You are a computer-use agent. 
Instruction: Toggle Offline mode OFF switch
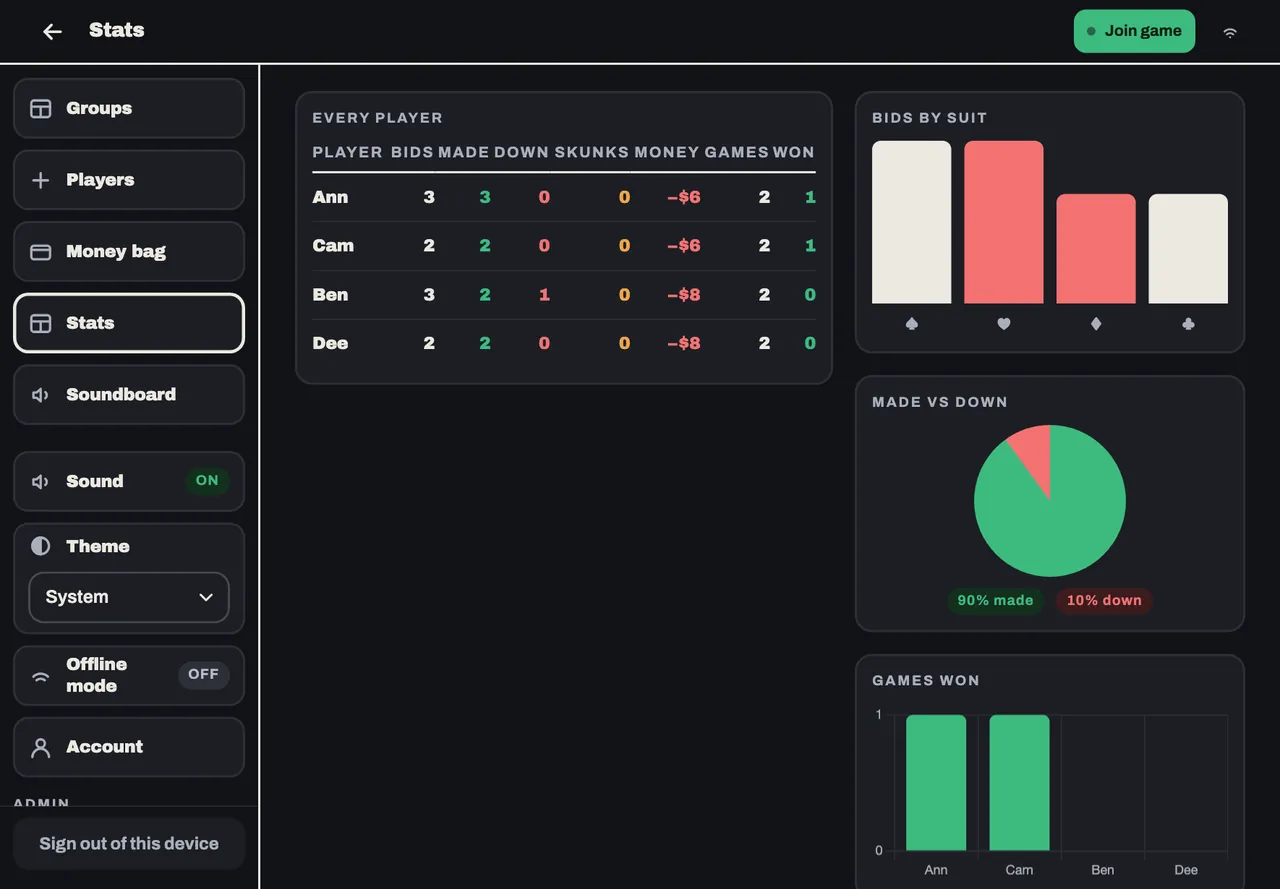(203, 675)
